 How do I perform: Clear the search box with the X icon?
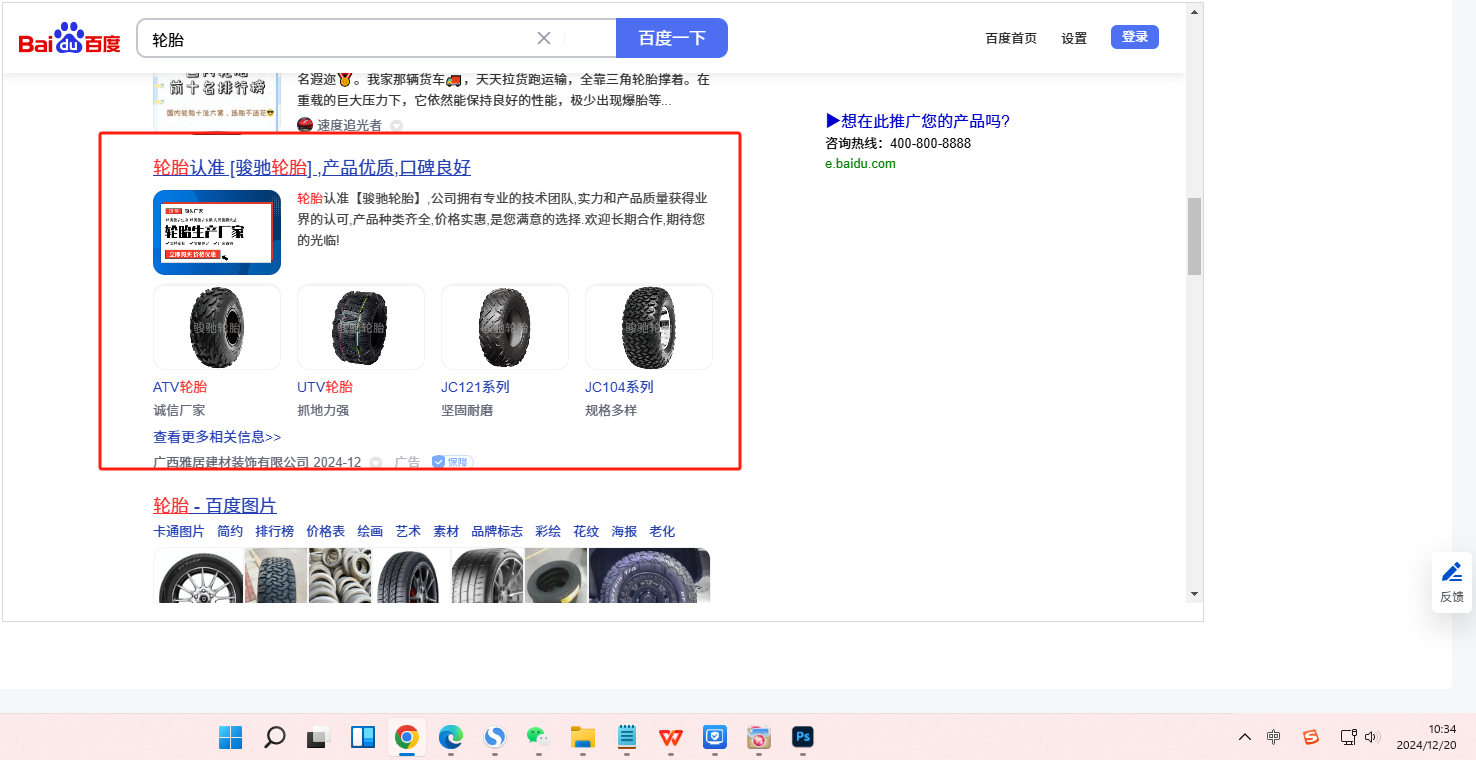[x=544, y=39]
